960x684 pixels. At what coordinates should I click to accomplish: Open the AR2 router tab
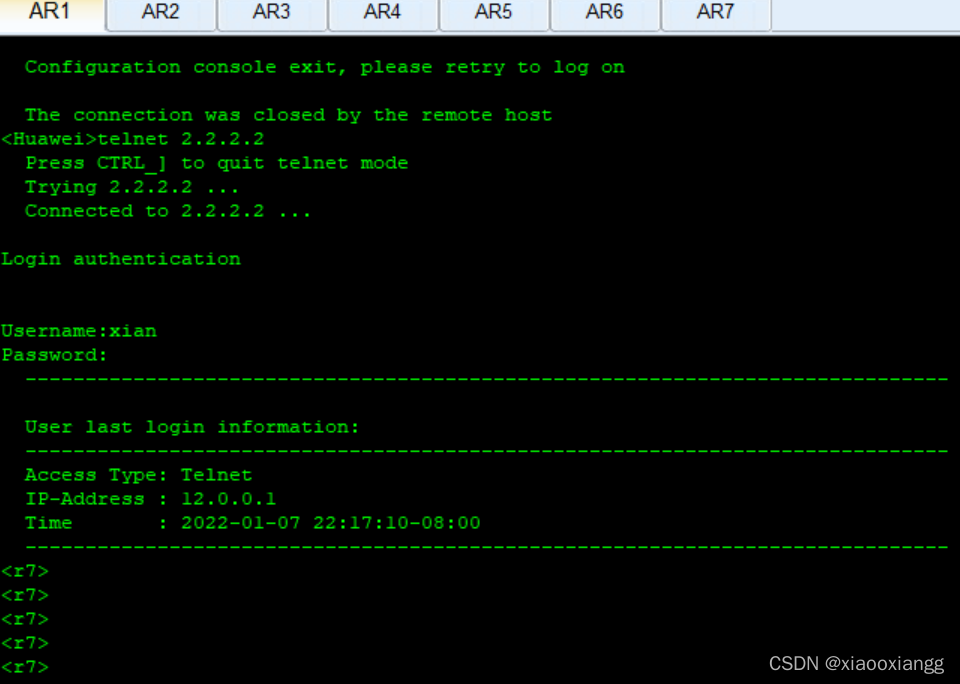(x=160, y=13)
